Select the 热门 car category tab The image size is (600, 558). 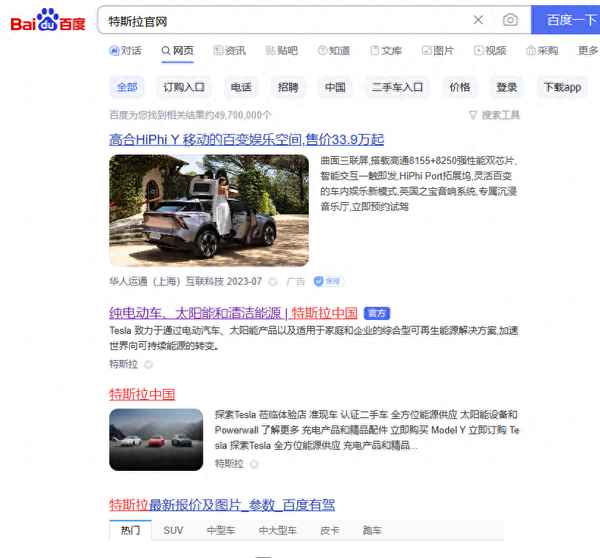[130, 530]
